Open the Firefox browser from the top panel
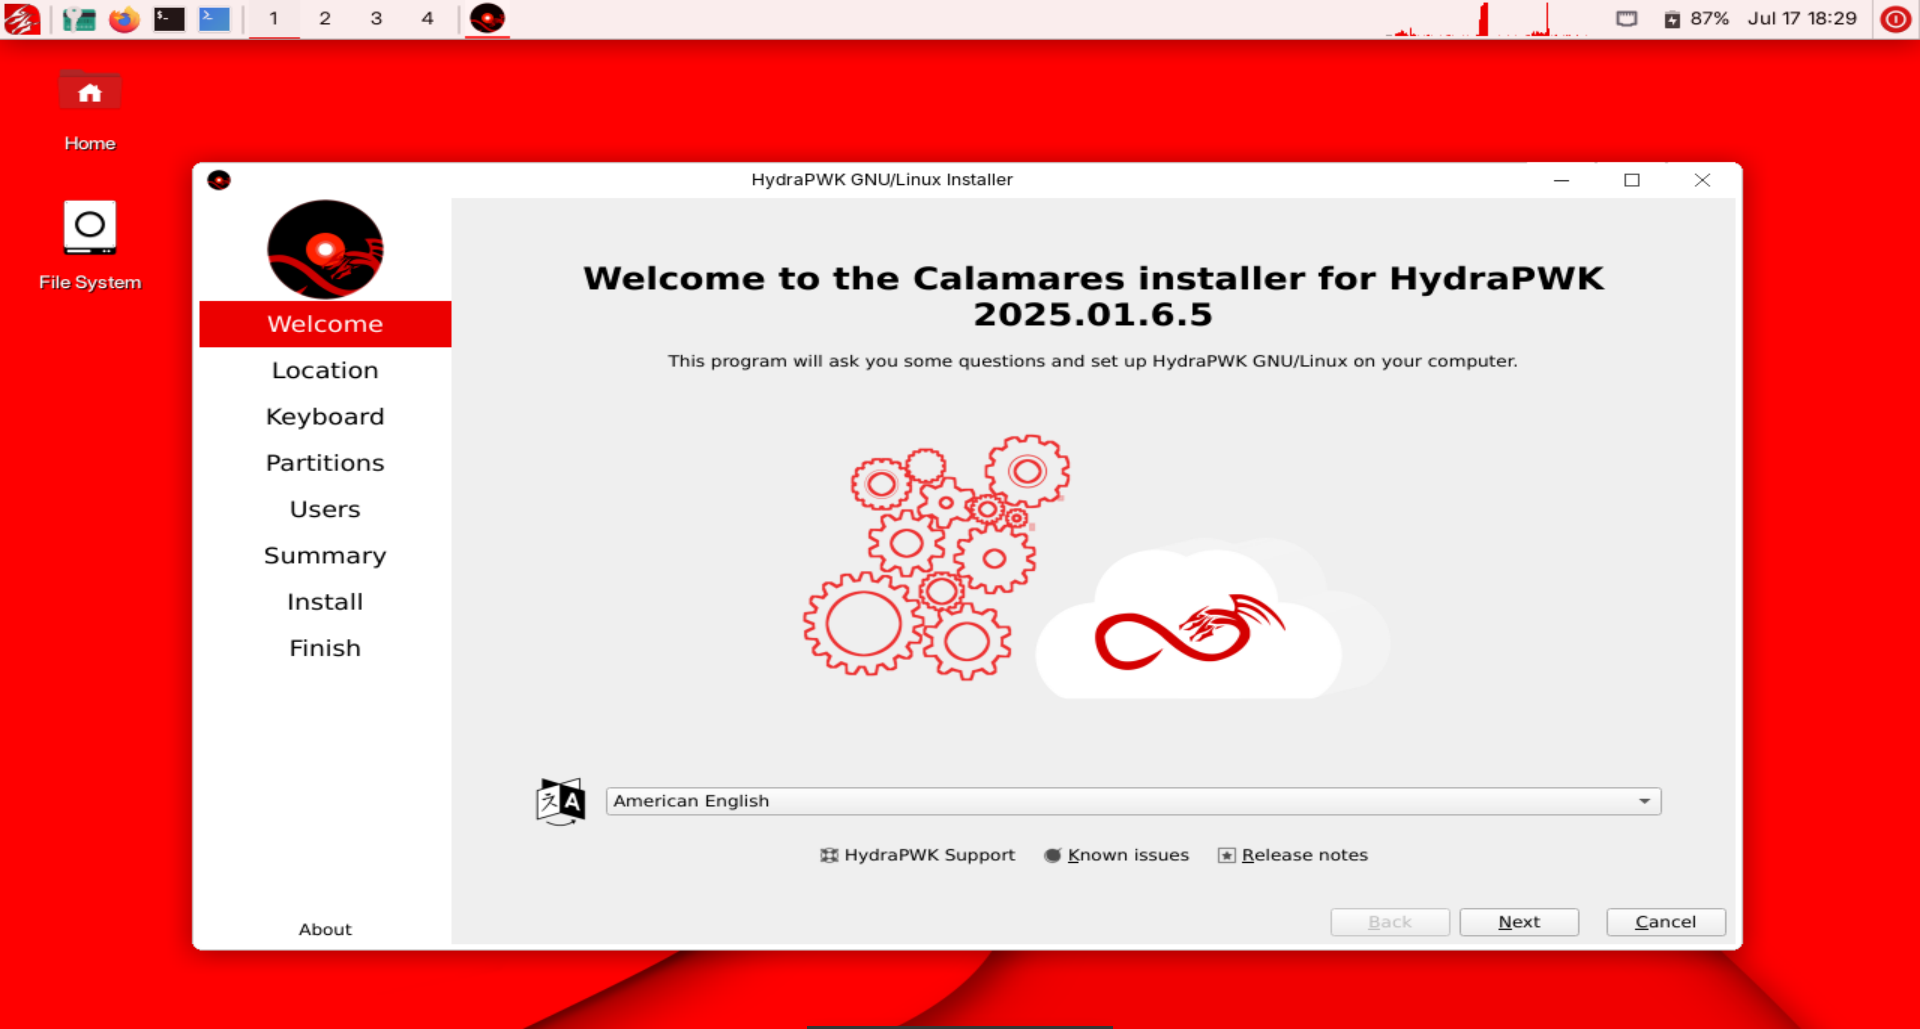The image size is (1920, 1029). 124,18
